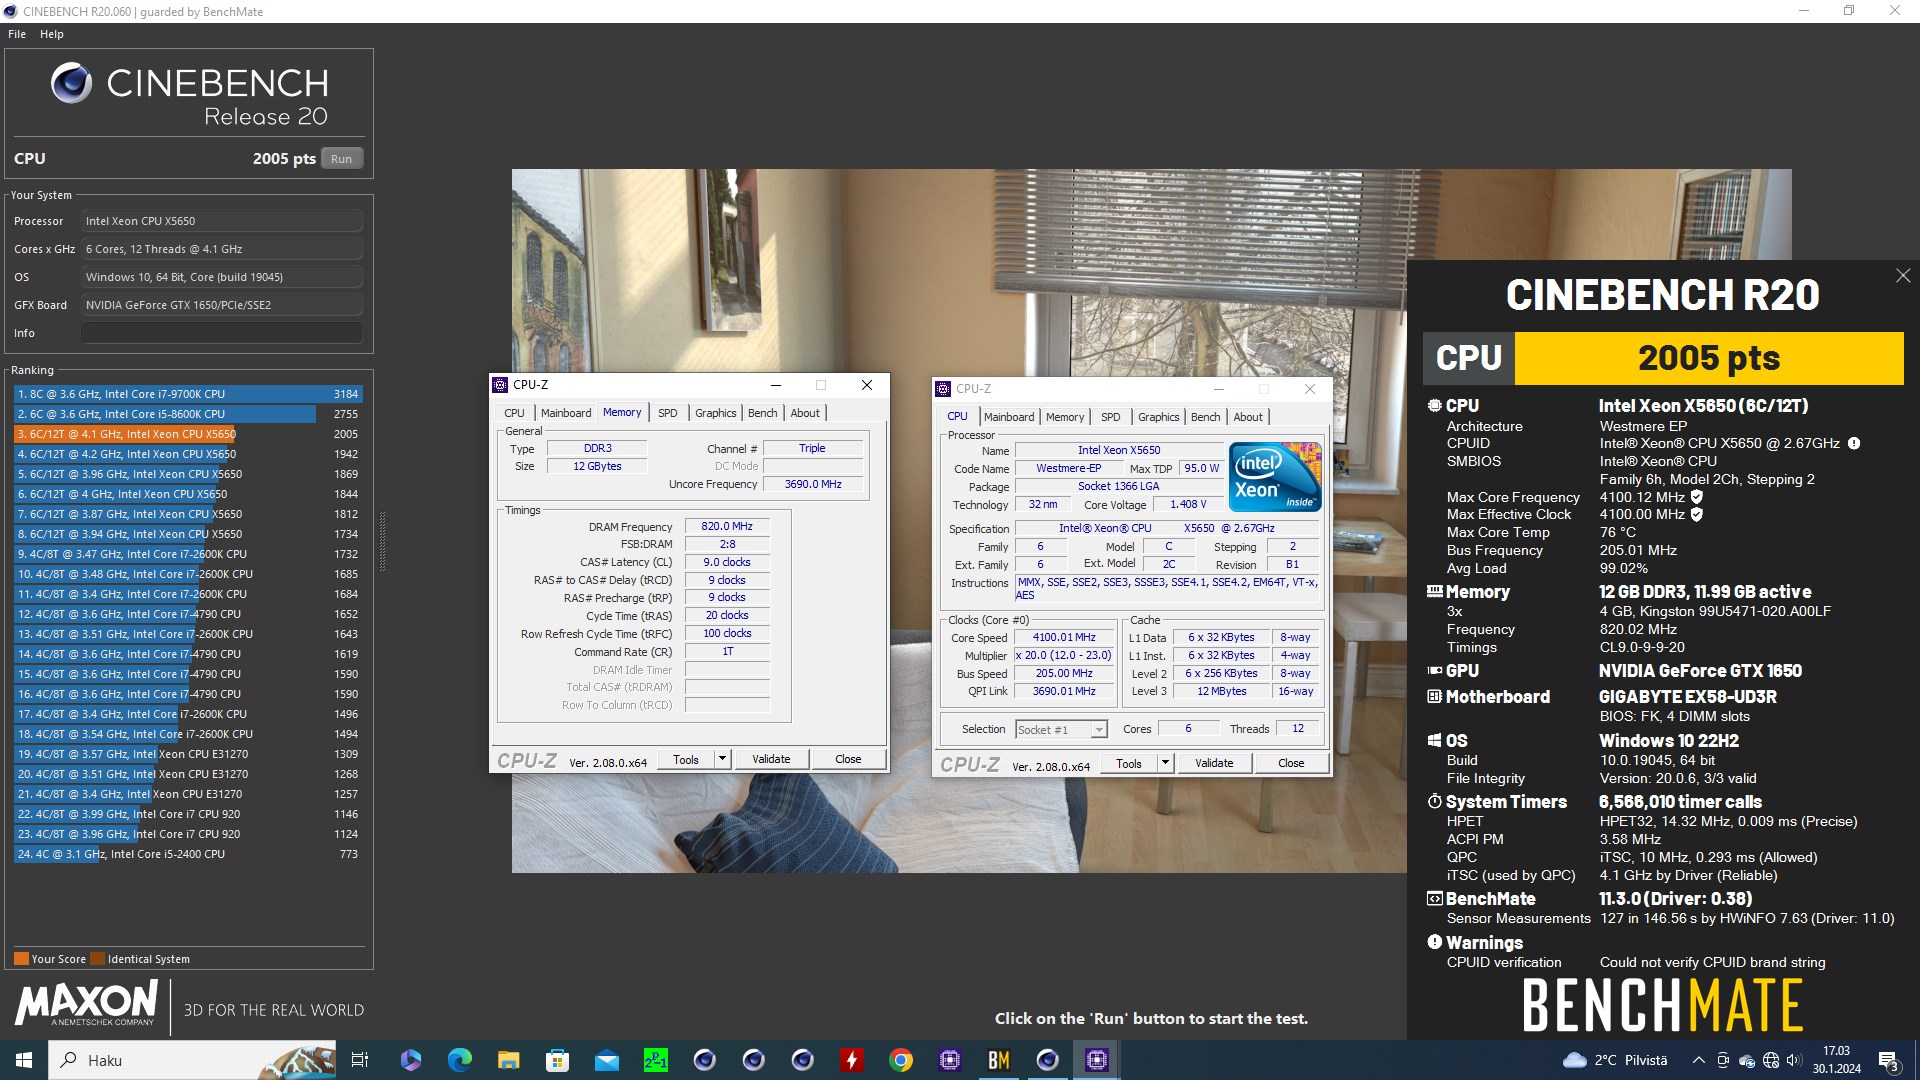Open the Help menu in Cinebench
This screenshot has height=1080, width=1920.
pos(52,34)
